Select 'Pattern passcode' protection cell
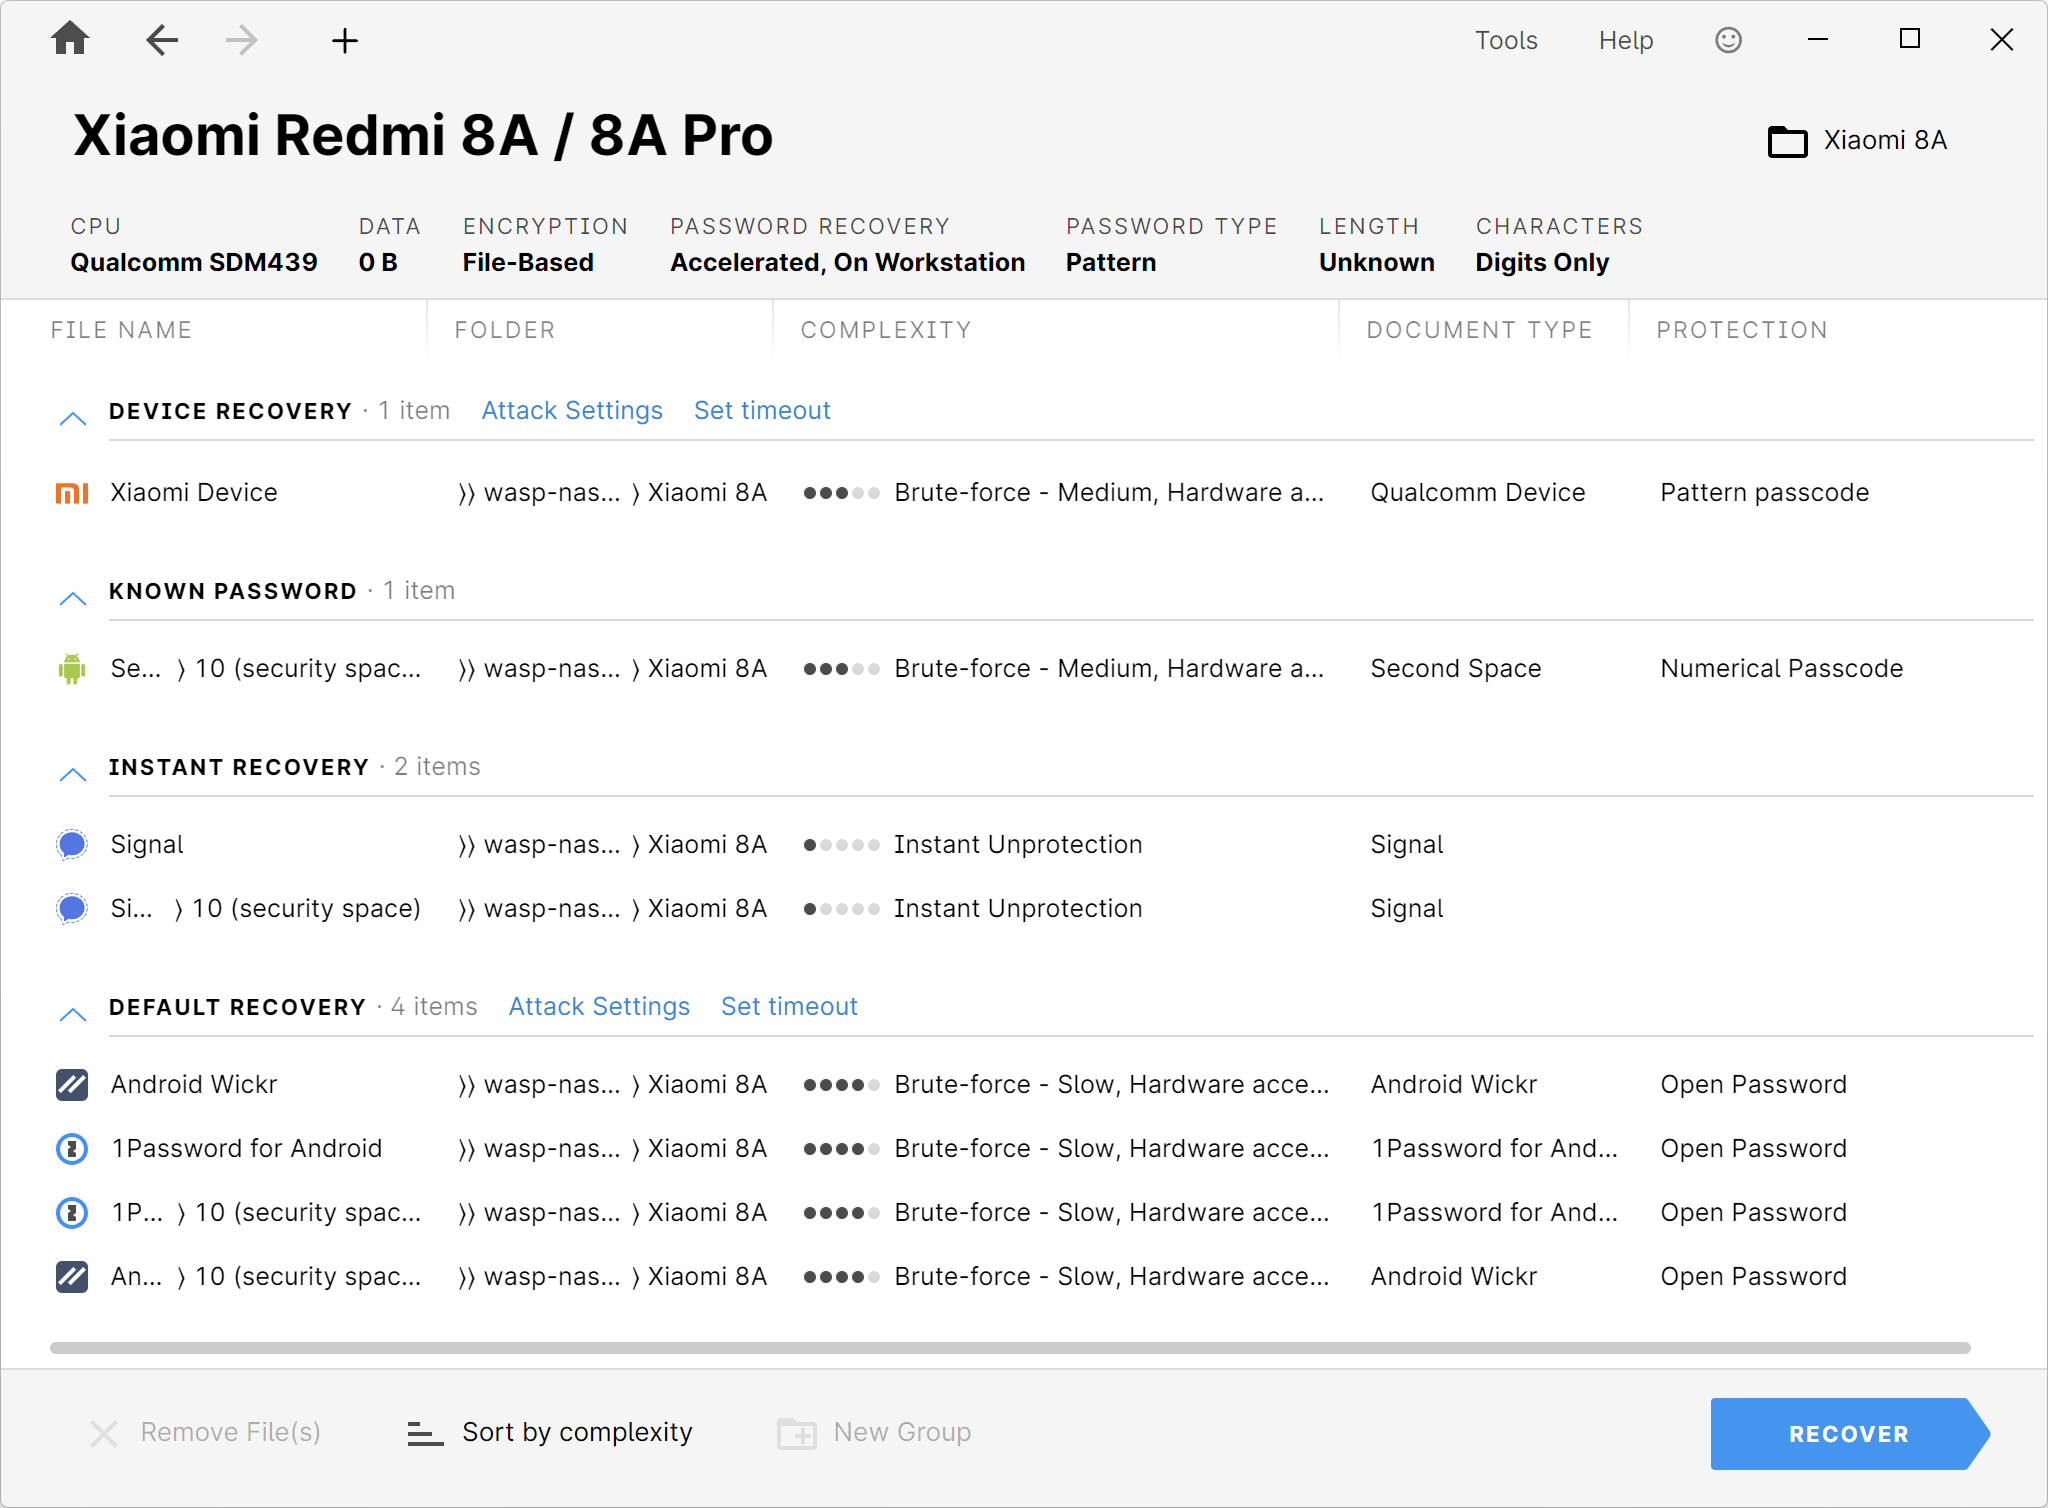Viewport: 2048px width, 1508px height. (x=1765, y=493)
